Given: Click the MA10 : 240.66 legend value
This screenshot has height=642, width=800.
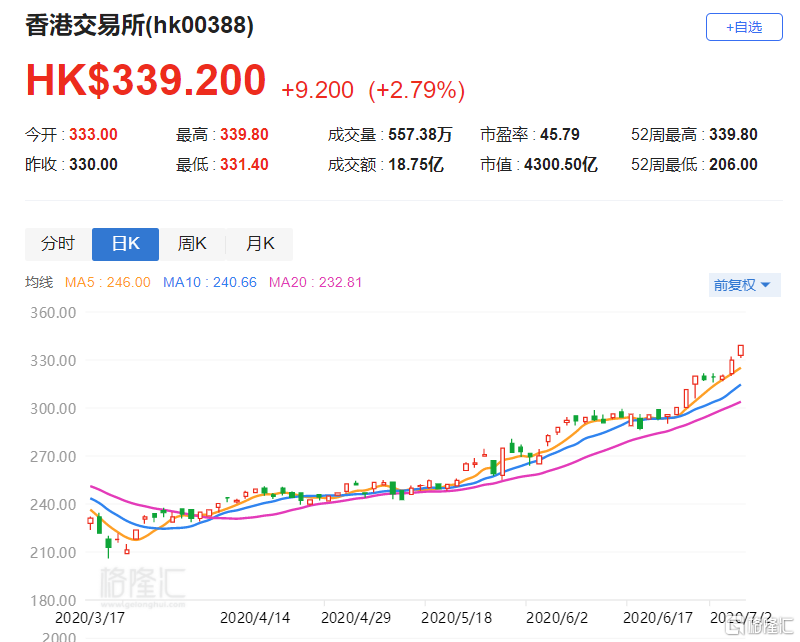Looking at the screenshot, I should 210,282.
